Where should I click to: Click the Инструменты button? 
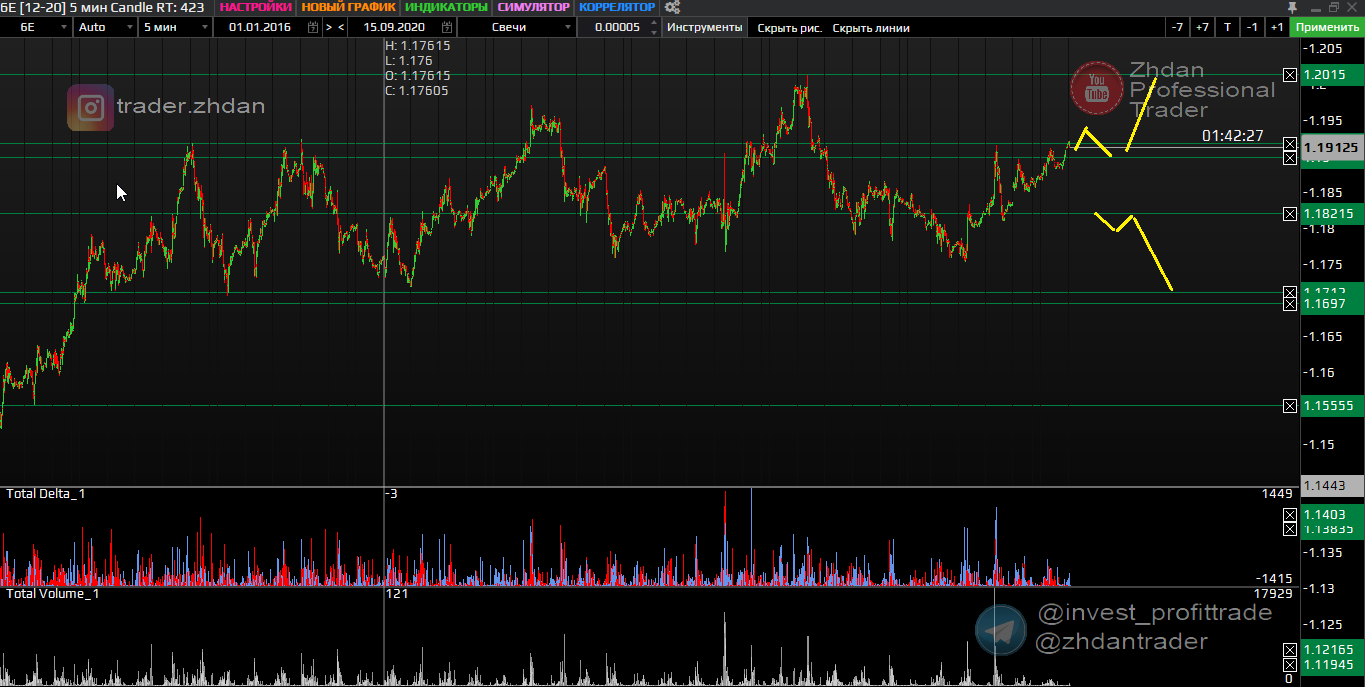point(705,27)
